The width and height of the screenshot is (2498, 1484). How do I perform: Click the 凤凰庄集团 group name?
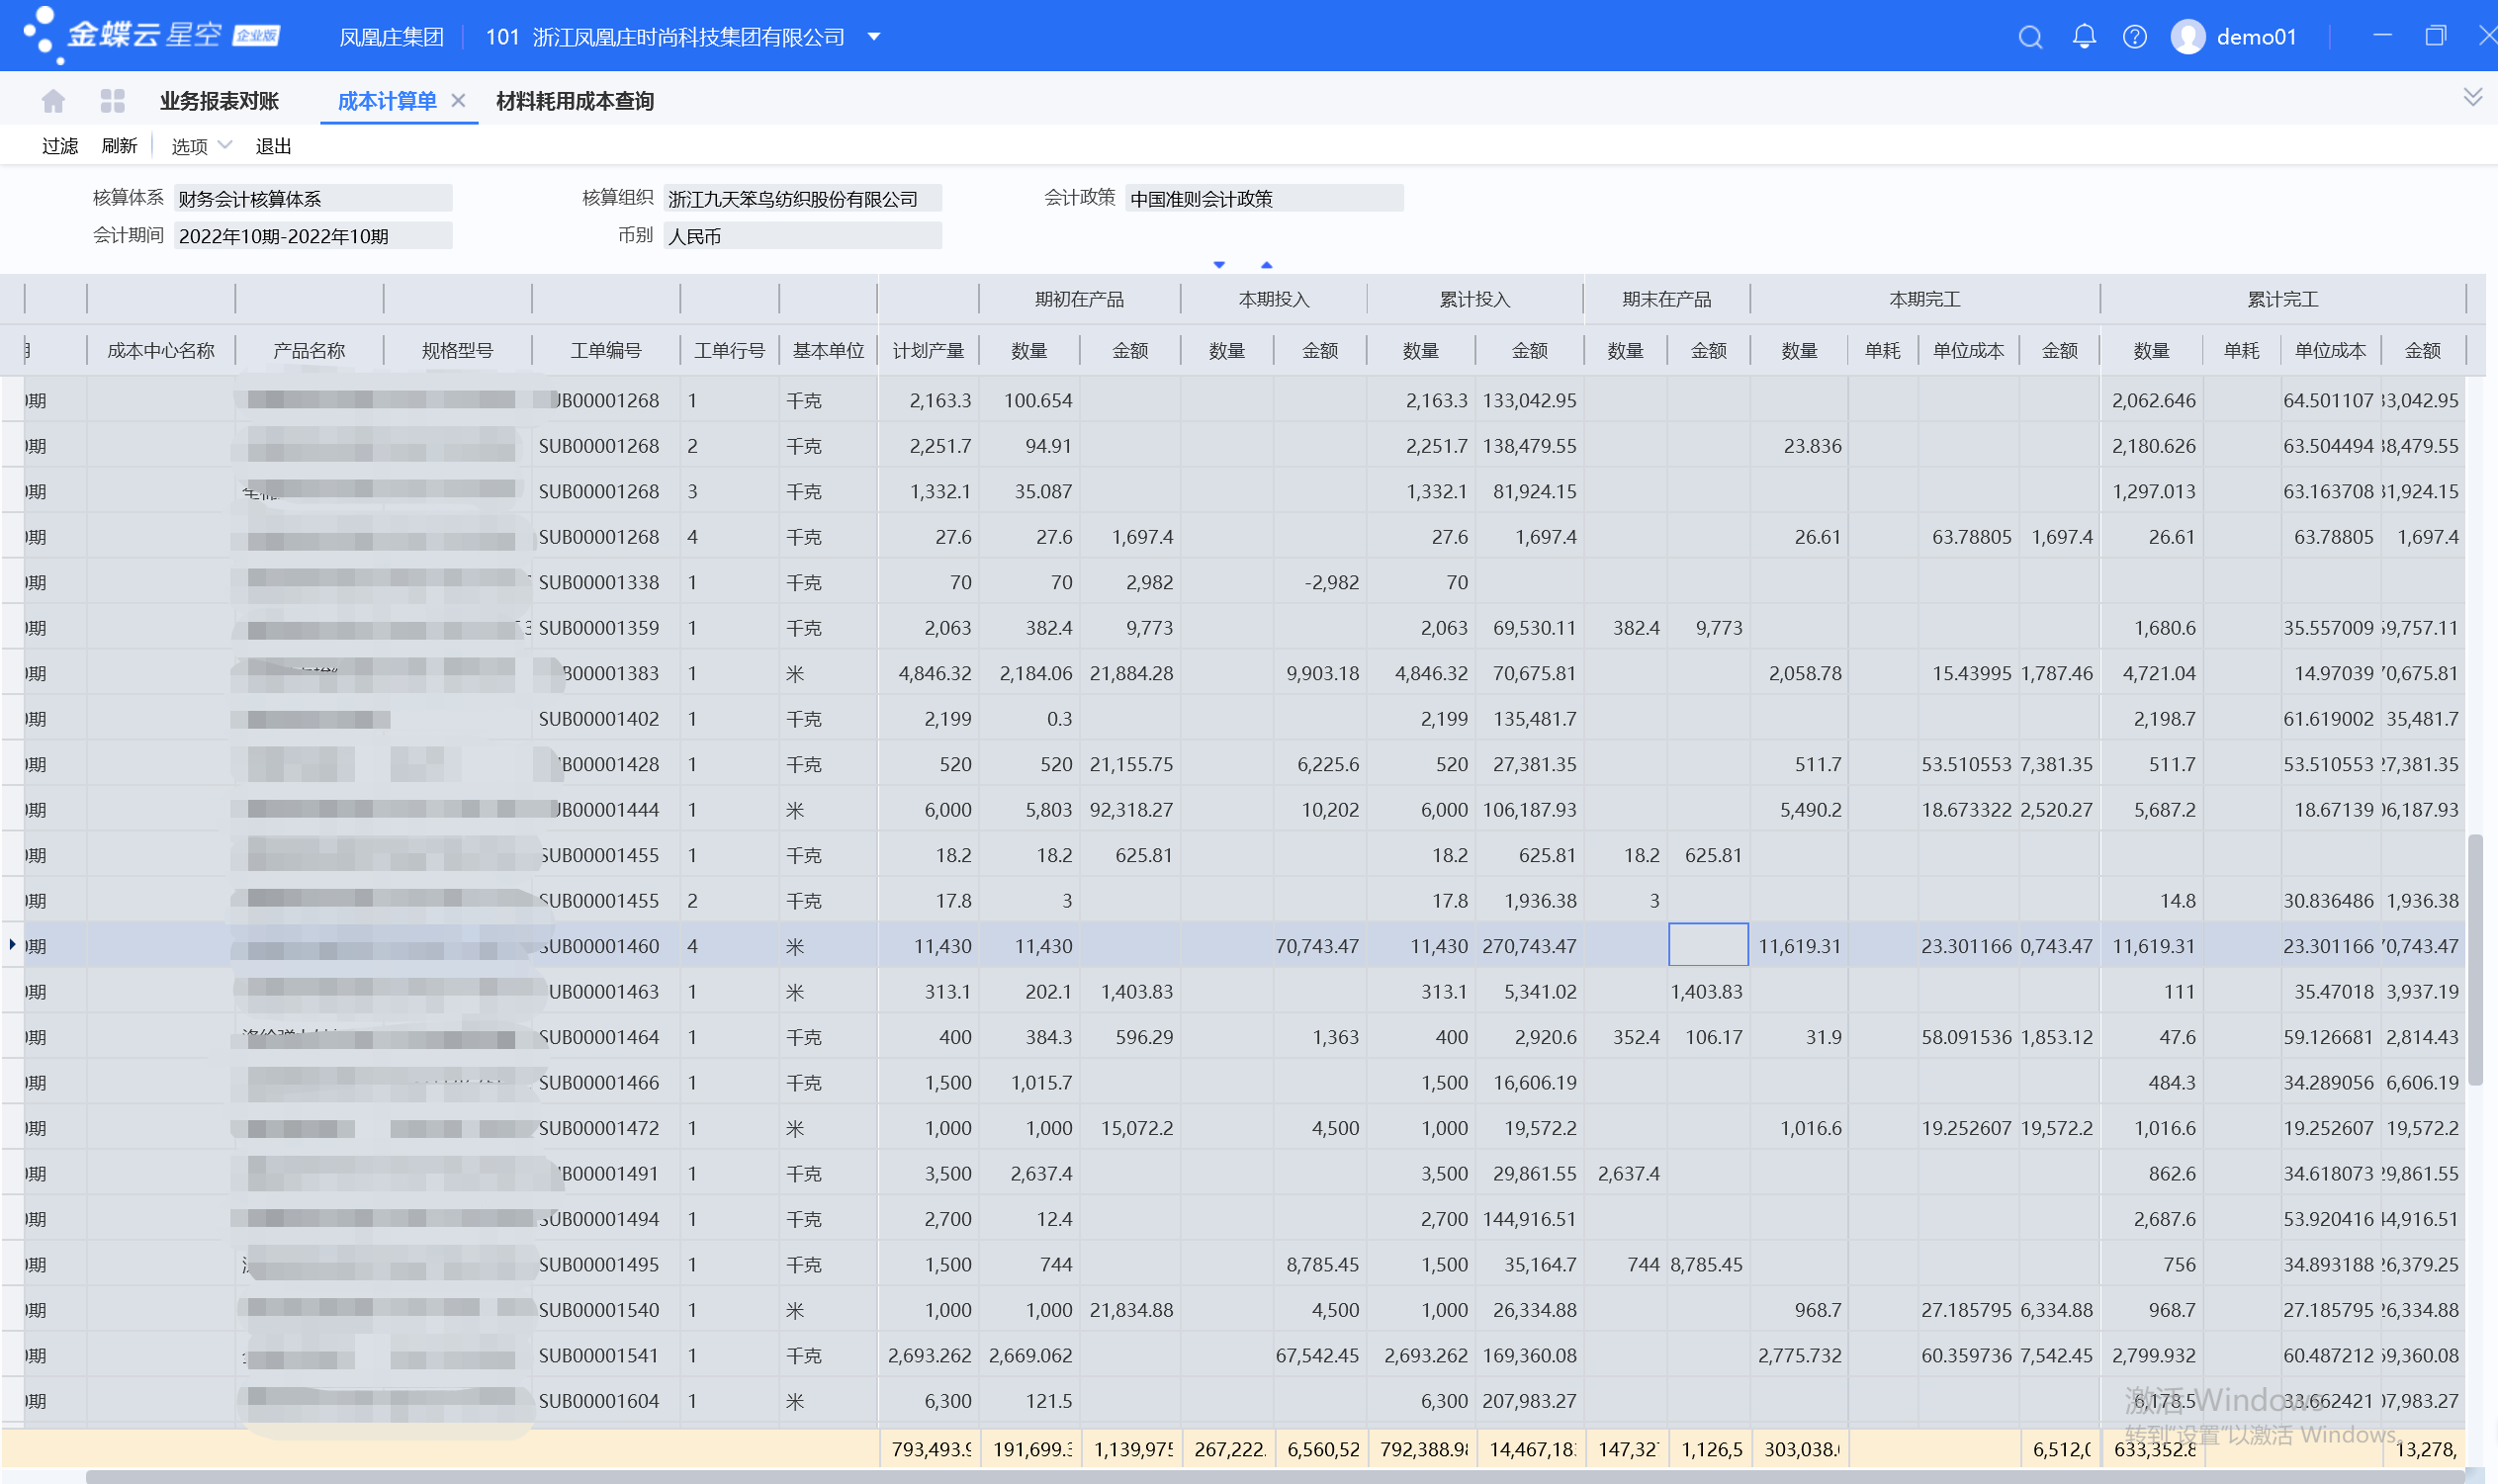pos(391,37)
